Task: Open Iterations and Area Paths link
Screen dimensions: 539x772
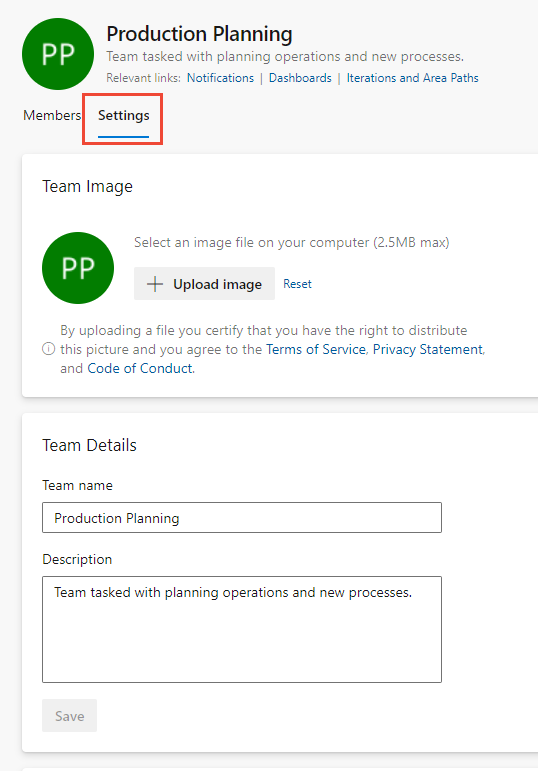Action: (x=412, y=78)
